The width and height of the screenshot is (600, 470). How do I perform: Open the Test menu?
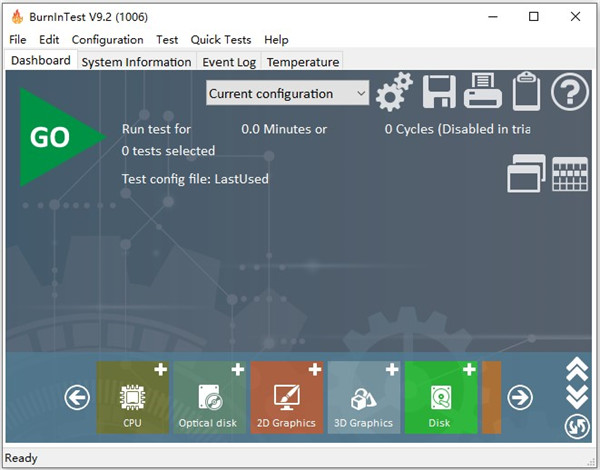[167, 40]
